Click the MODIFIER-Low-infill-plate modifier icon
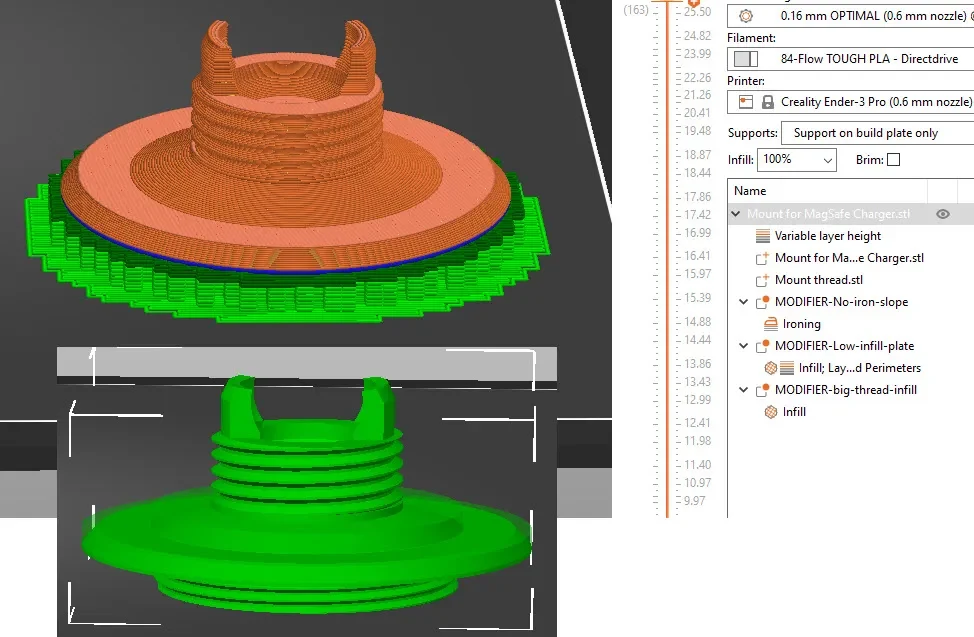This screenshot has width=974, height=637. (x=763, y=346)
